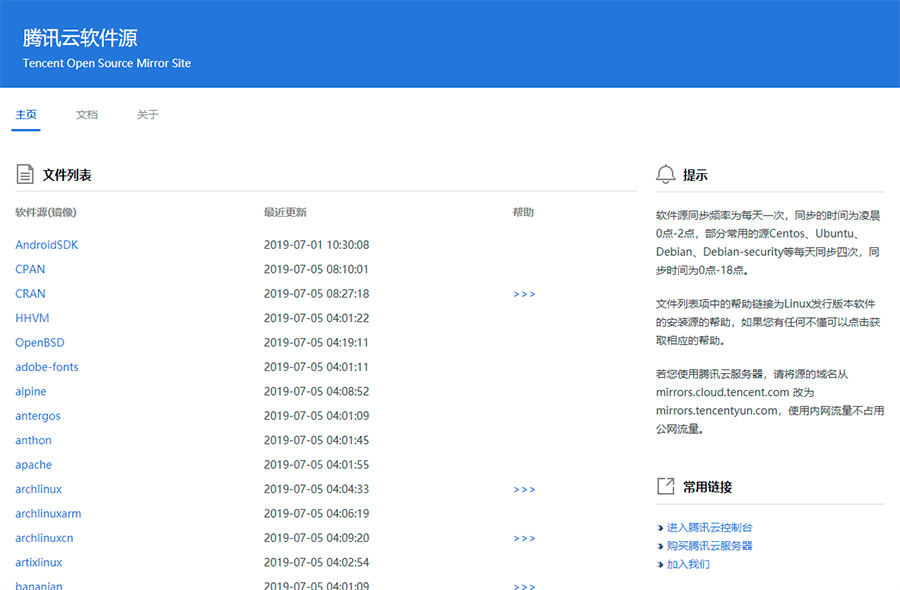This screenshot has height=590, width=900.
Task: Open the CRAN mirror link
Action: [30, 294]
